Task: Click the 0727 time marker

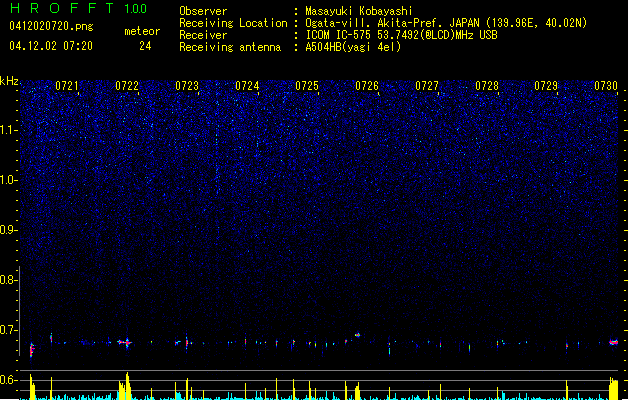Action: click(427, 86)
